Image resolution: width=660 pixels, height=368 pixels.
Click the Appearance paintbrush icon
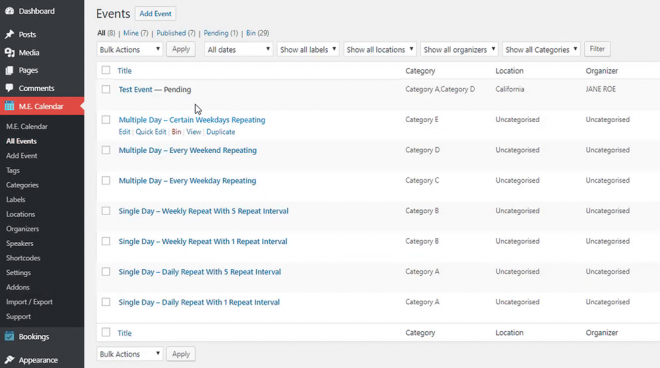pos(9,360)
